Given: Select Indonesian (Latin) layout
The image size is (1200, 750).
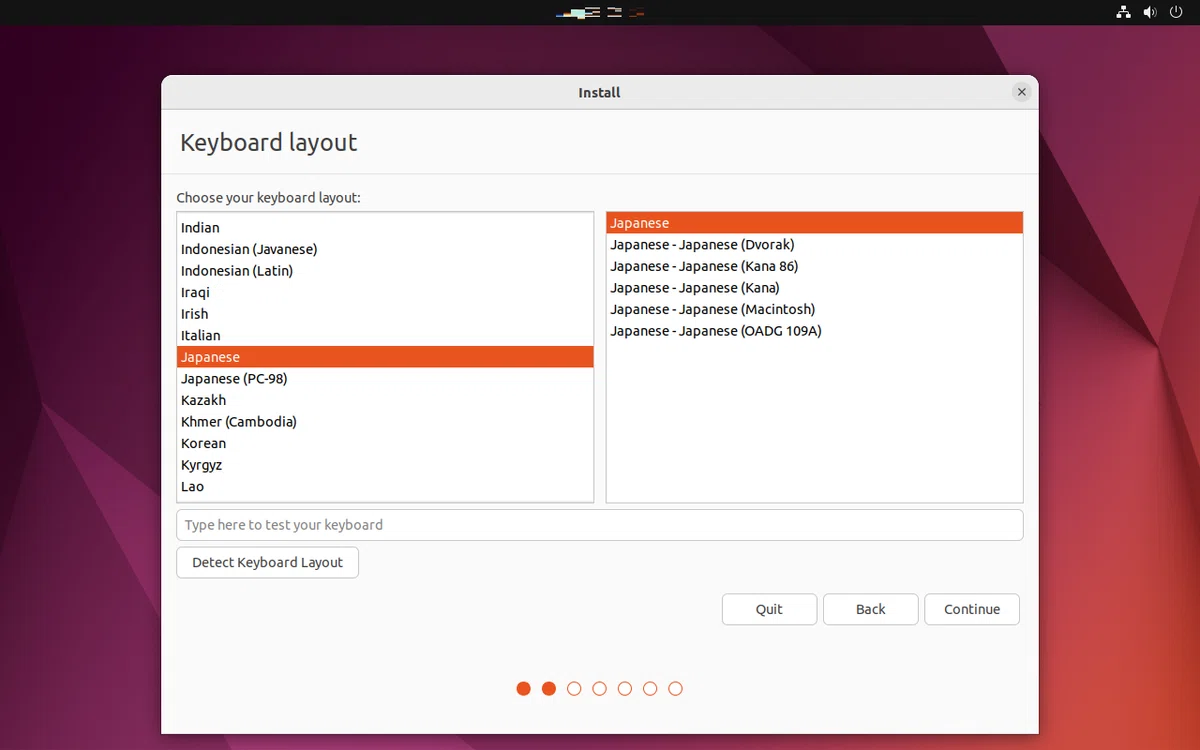Looking at the screenshot, I should pos(385,271).
